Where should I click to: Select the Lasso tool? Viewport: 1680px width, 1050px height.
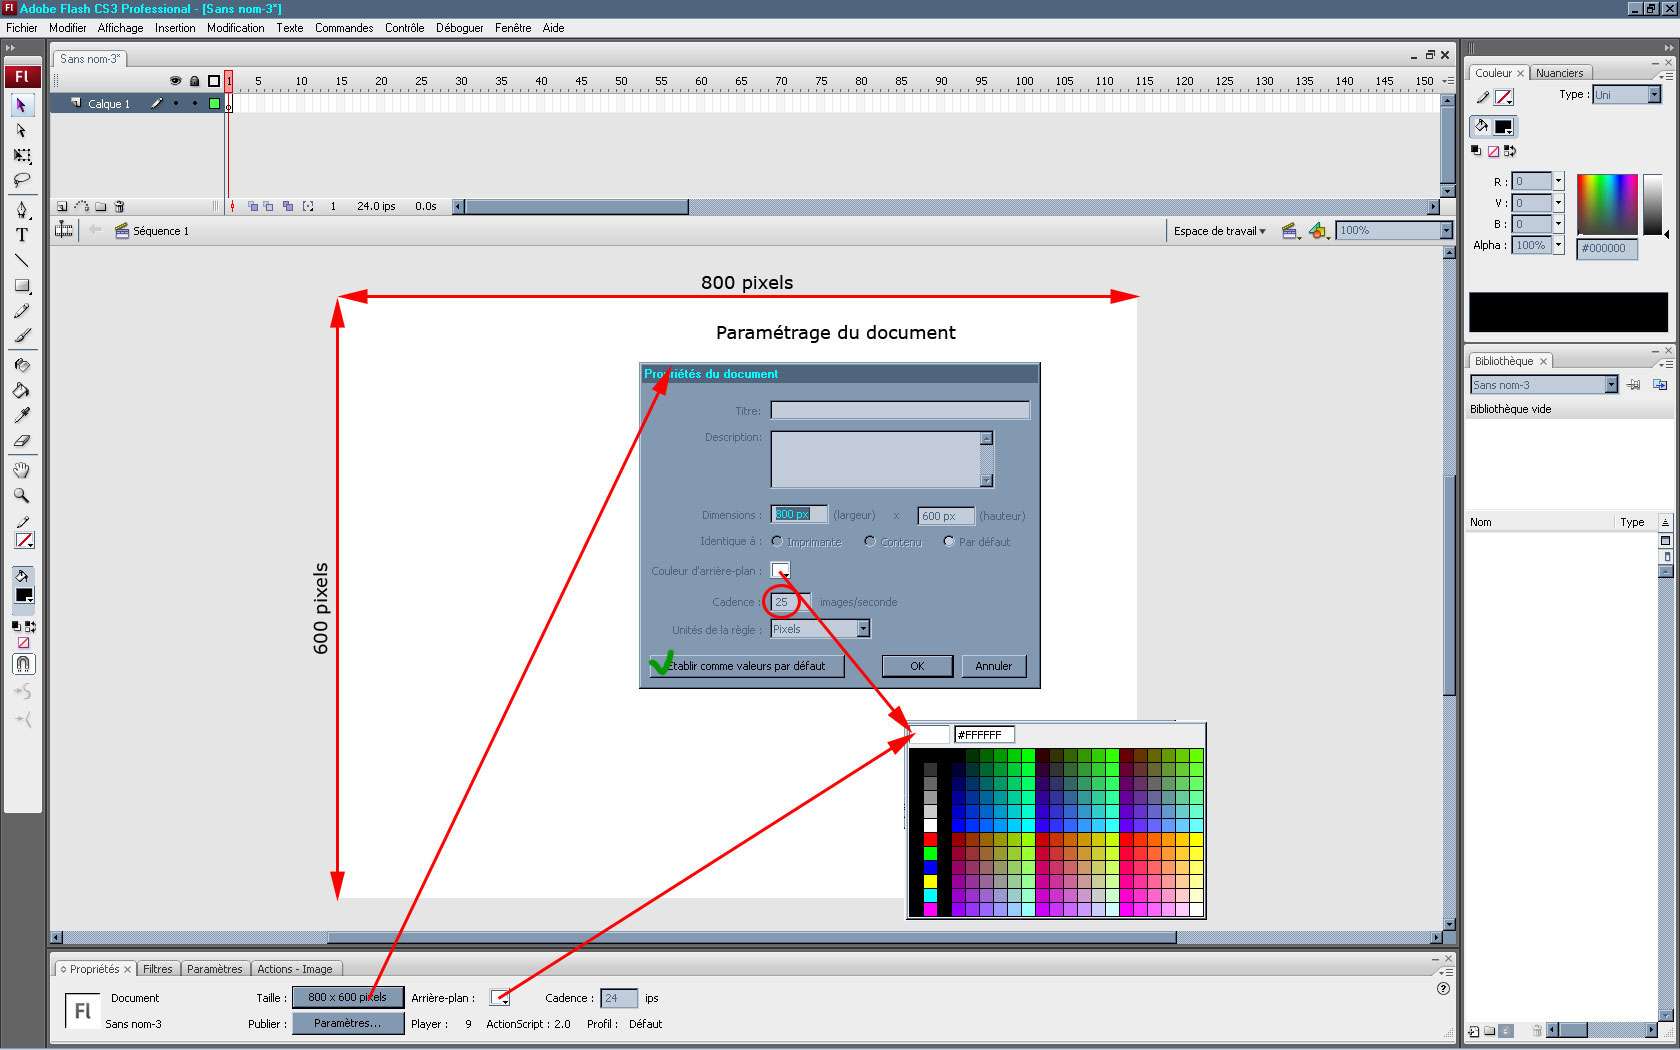pos(22,181)
